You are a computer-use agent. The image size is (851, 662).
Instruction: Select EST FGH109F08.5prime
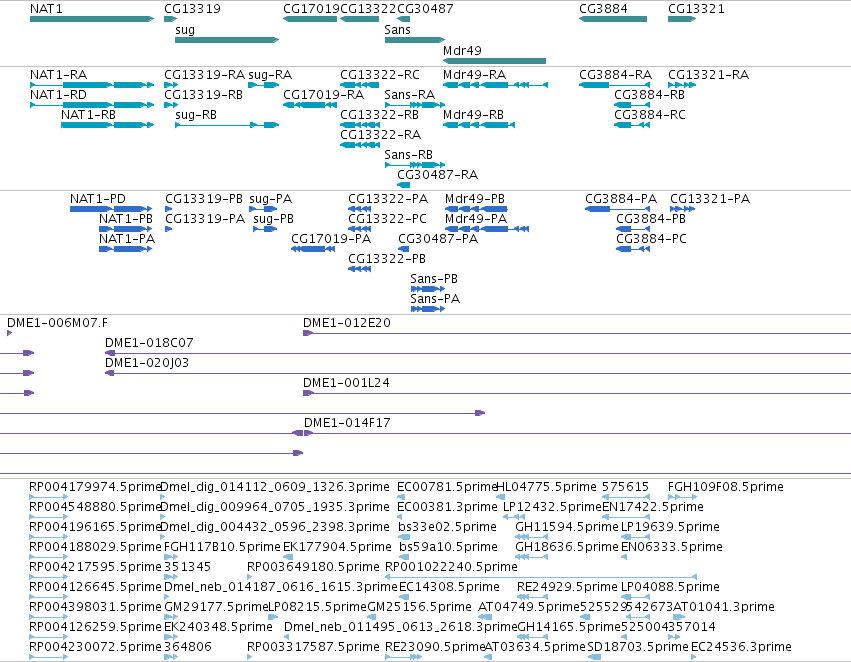click(726, 487)
